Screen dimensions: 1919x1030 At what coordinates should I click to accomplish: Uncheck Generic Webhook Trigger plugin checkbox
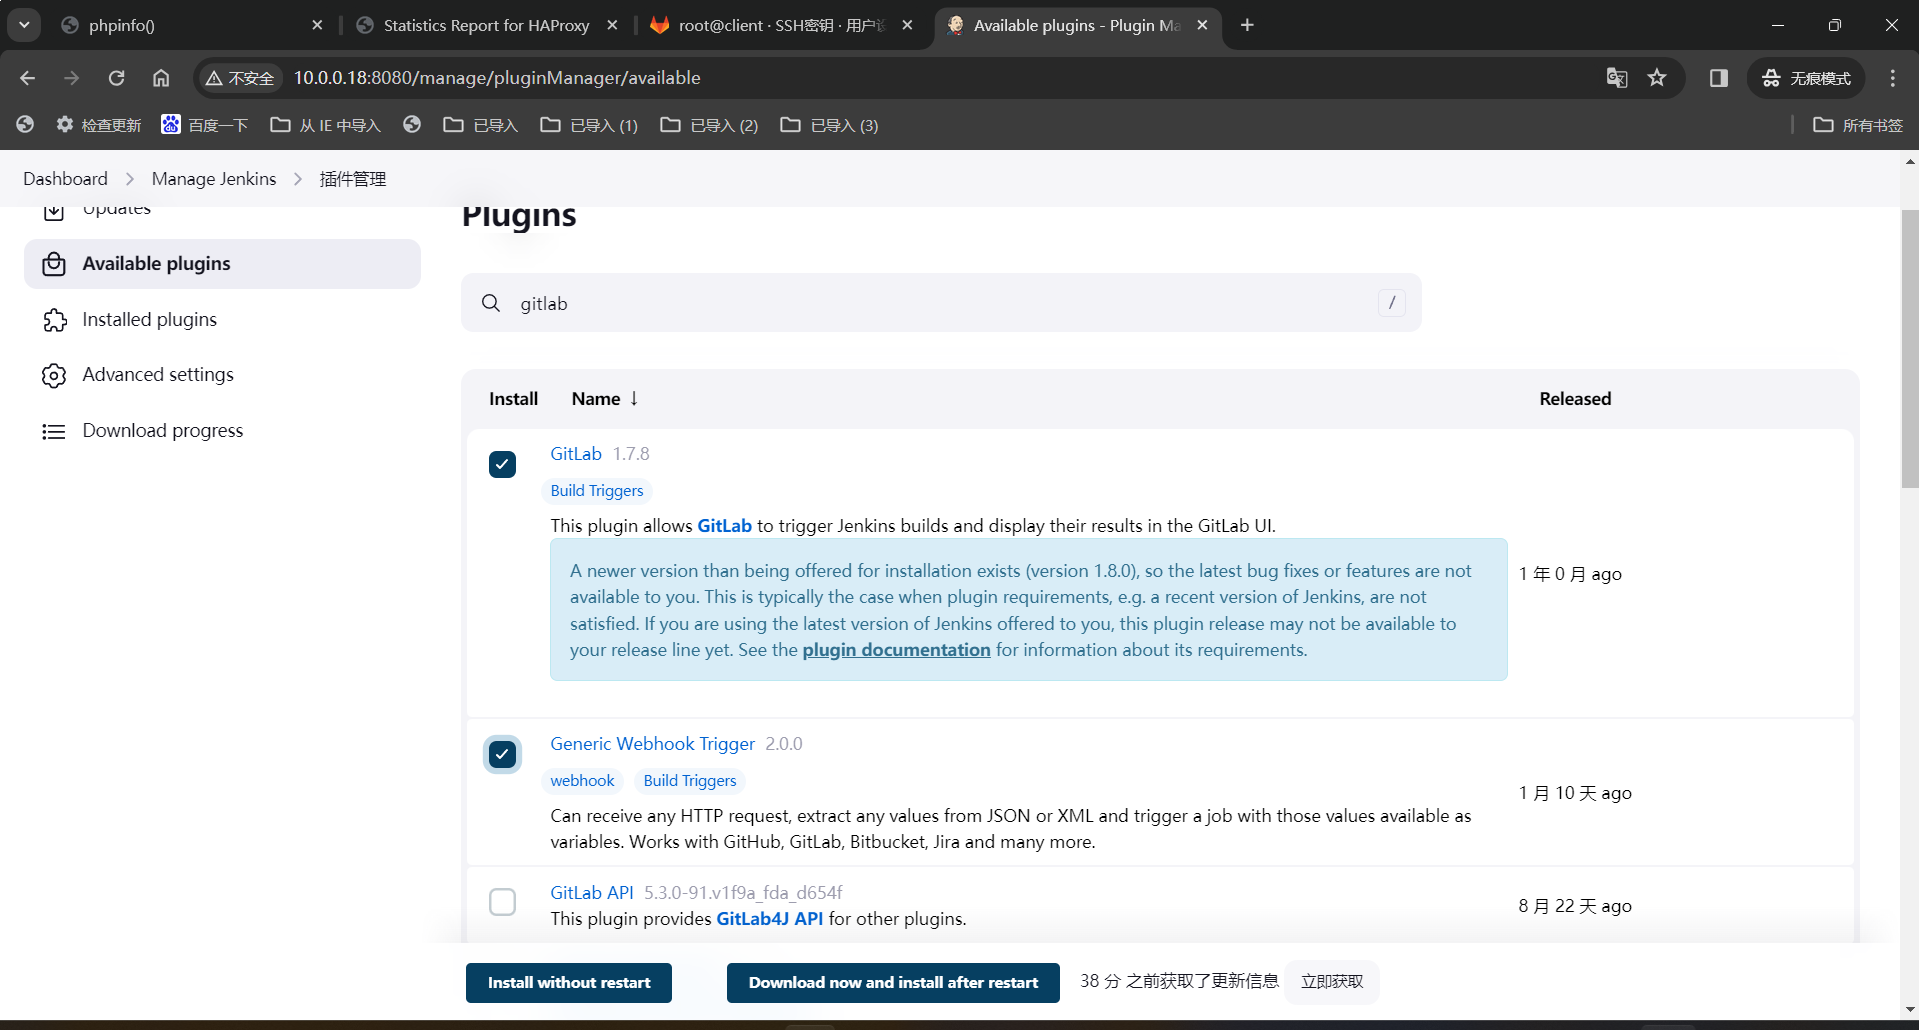[502, 754]
